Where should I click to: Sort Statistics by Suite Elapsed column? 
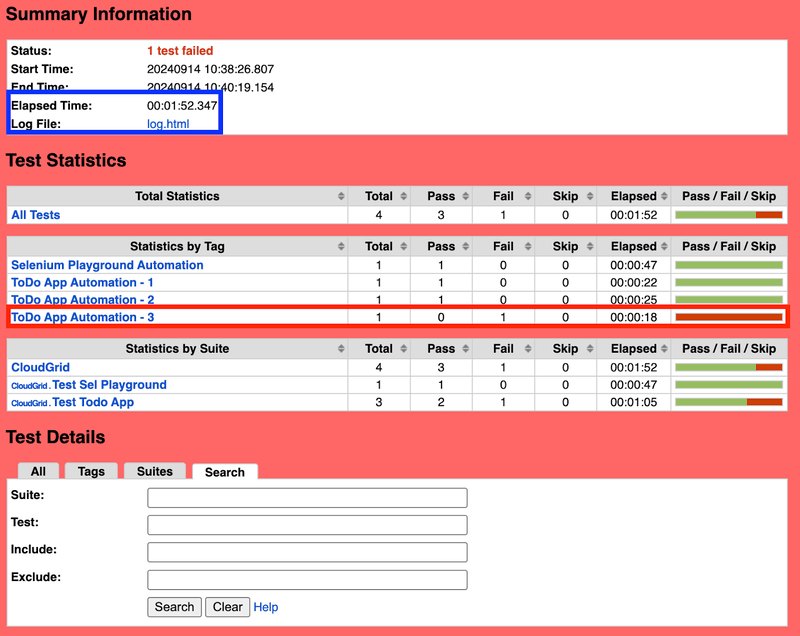pyautogui.click(x=634, y=349)
